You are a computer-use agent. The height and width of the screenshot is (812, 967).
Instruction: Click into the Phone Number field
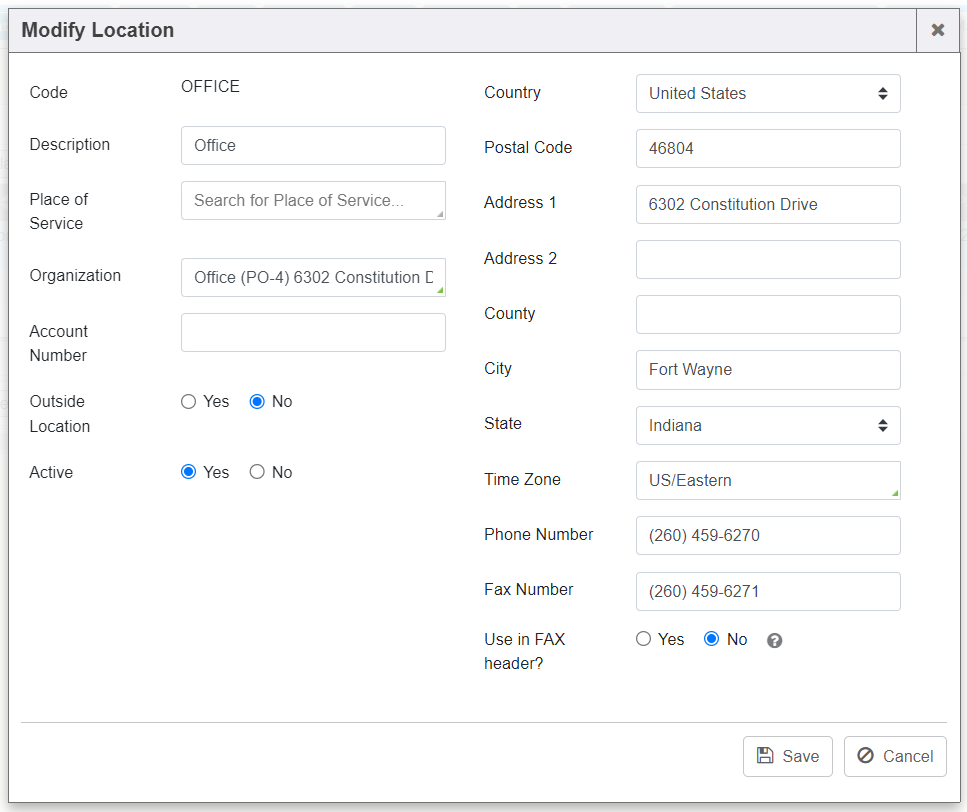[767, 535]
